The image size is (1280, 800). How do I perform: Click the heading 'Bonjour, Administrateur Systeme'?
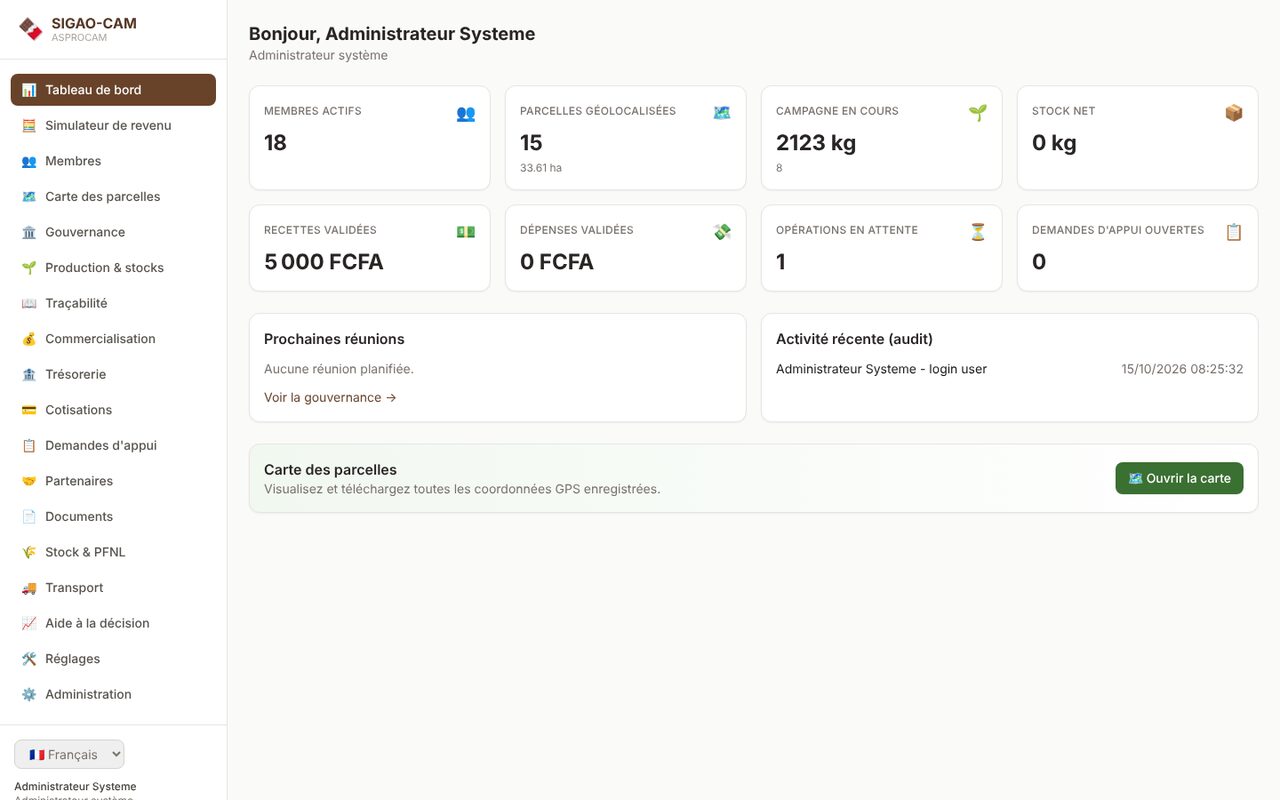click(392, 34)
